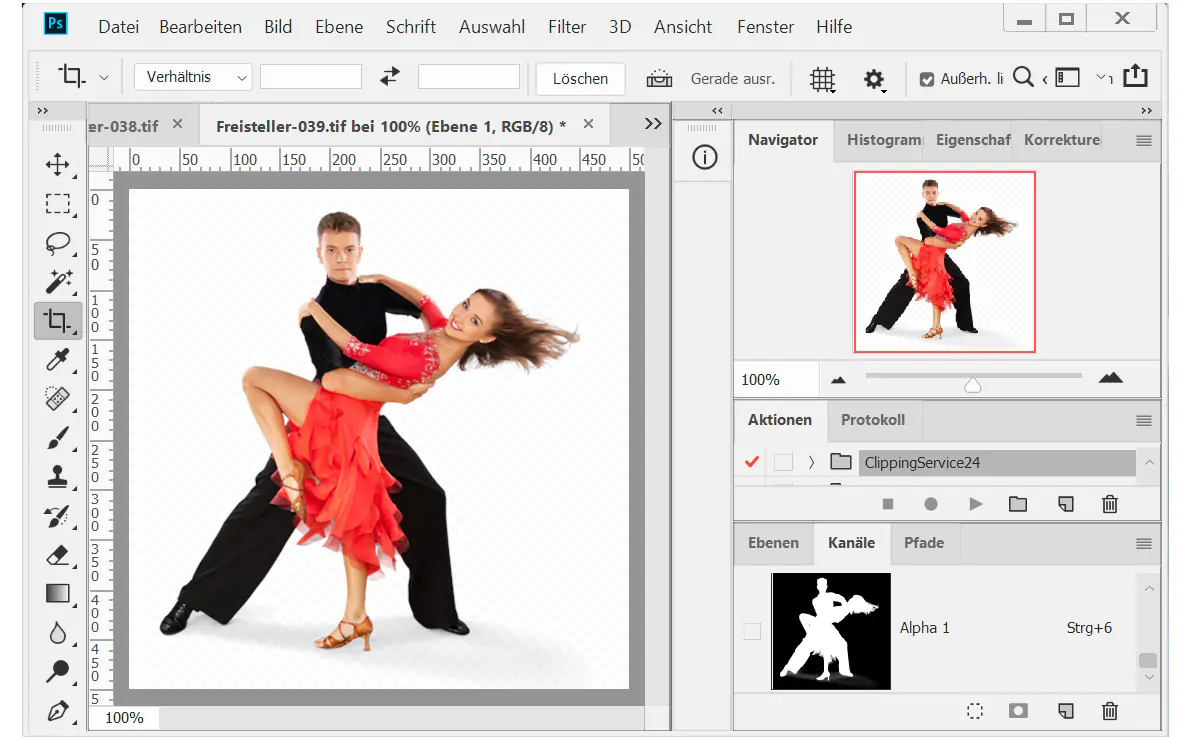Adjust the Navigator zoom slider
The image size is (1192, 740).
tap(973, 381)
